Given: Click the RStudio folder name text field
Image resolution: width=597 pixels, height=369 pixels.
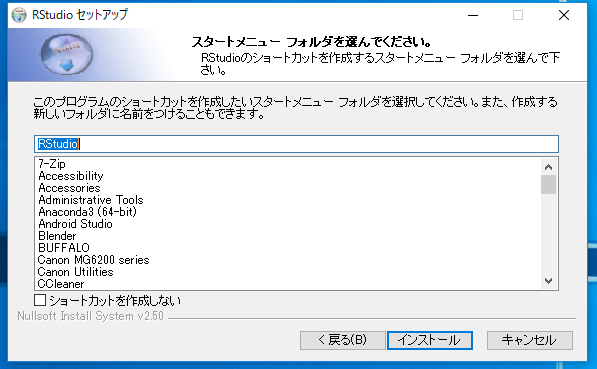Looking at the screenshot, I should pyautogui.click(x=296, y=144).
